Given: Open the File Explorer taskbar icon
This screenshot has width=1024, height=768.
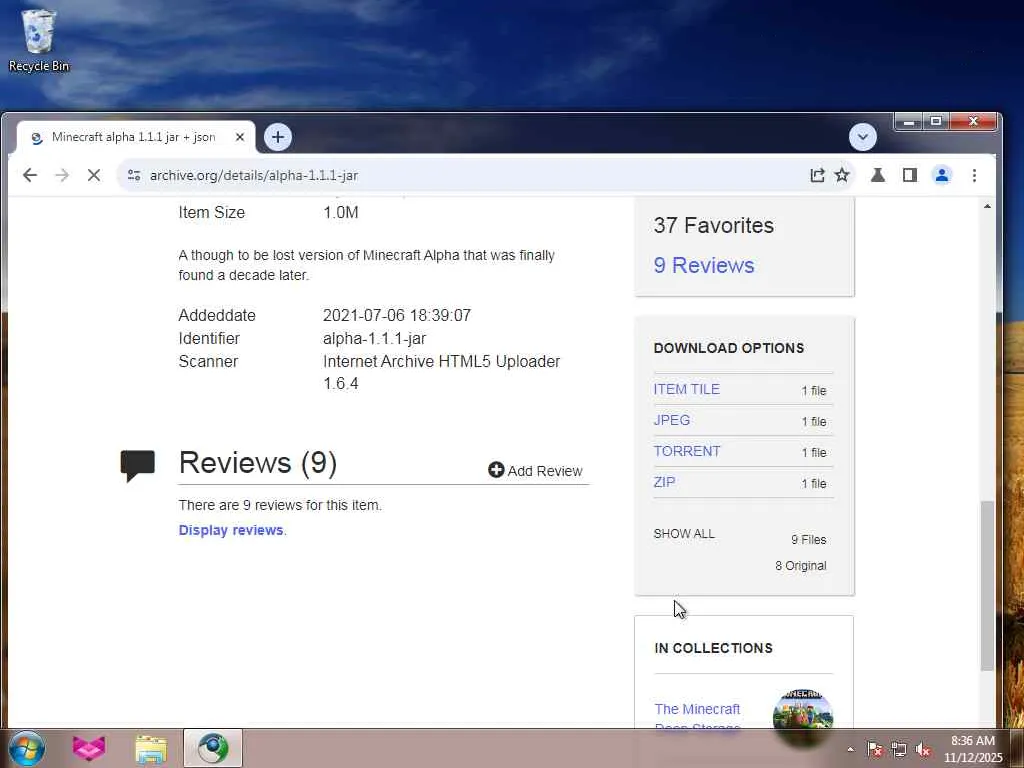Looking at the screenshot, I should (x=151, y=749).
